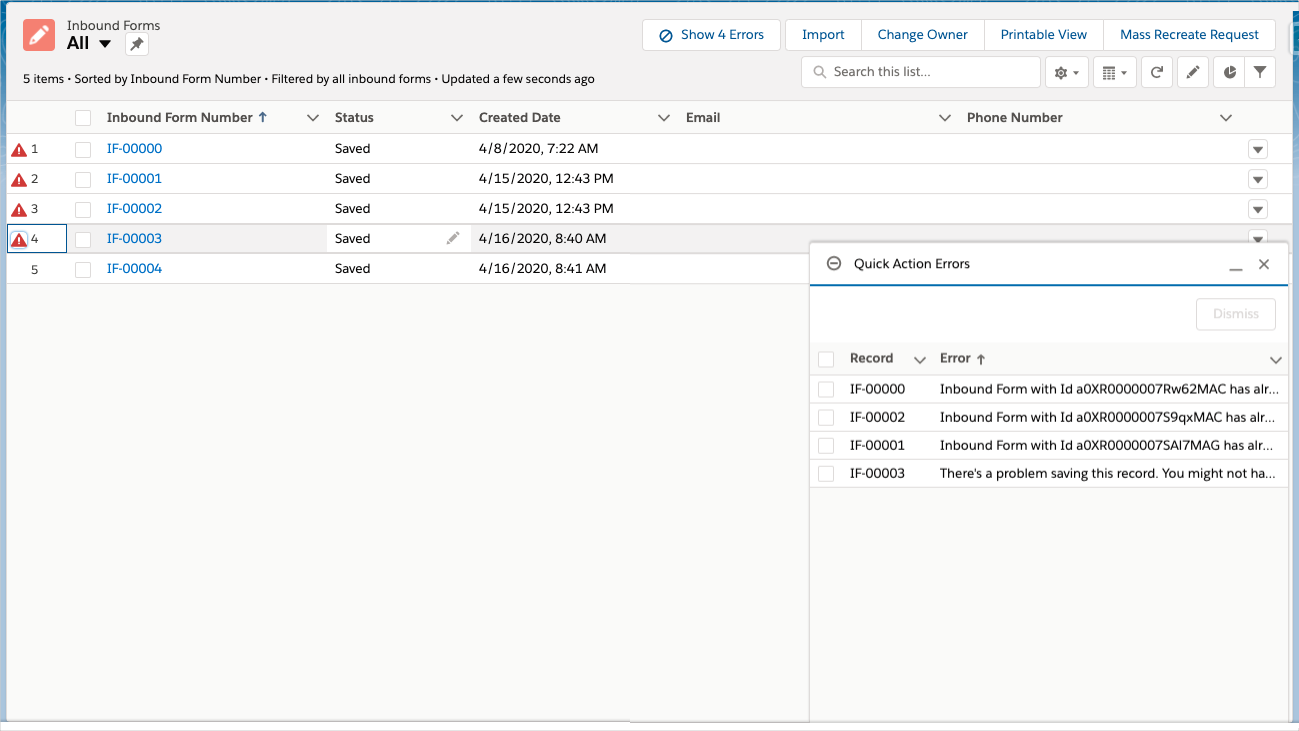The image size is (1299, 731).
Task: Open the Status column header dropdown
Action: [x=457, y=118]
